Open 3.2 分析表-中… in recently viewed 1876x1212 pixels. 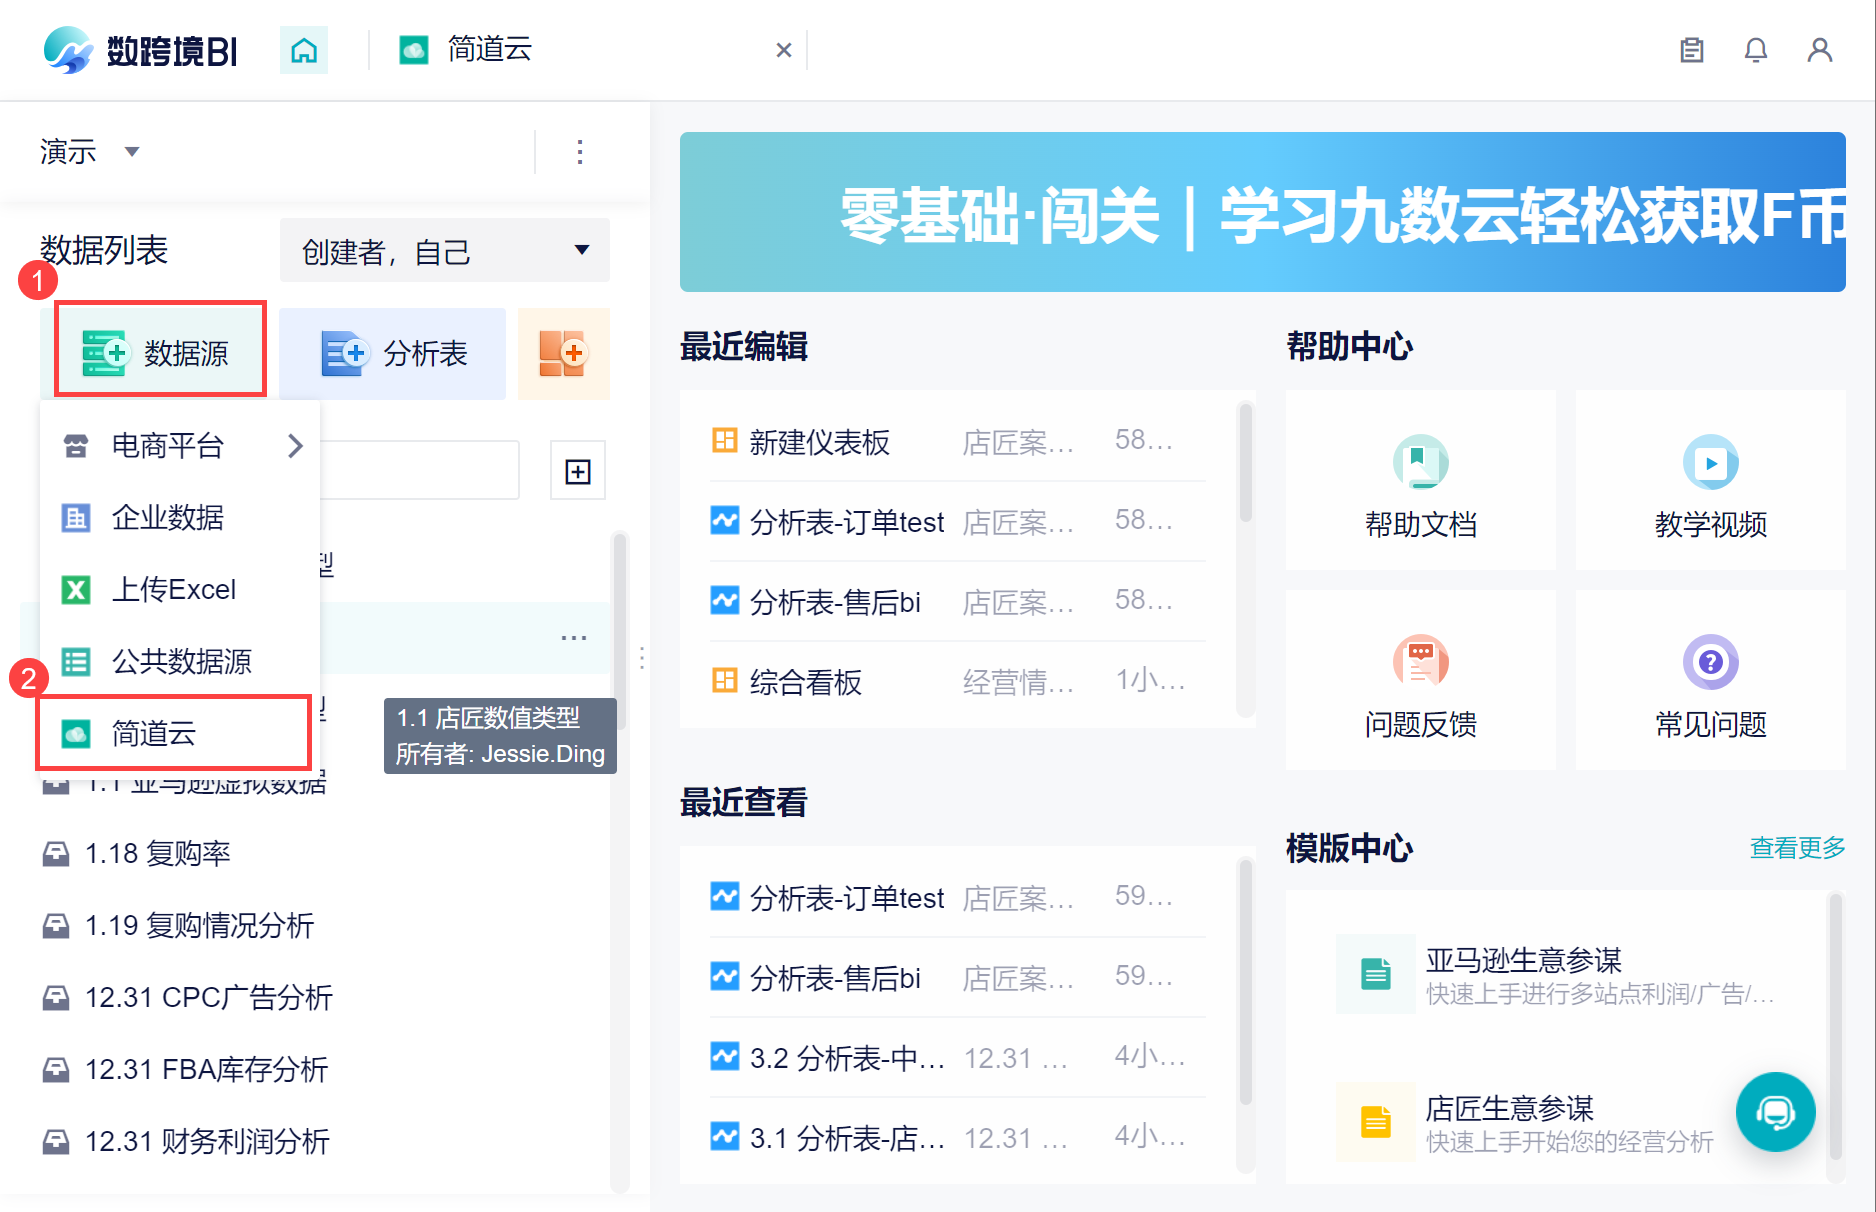tap(957, 1057)
